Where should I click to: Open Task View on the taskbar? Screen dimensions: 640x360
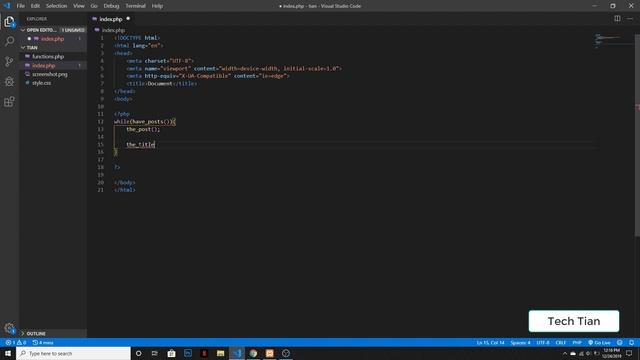click(x=155, y=353)
